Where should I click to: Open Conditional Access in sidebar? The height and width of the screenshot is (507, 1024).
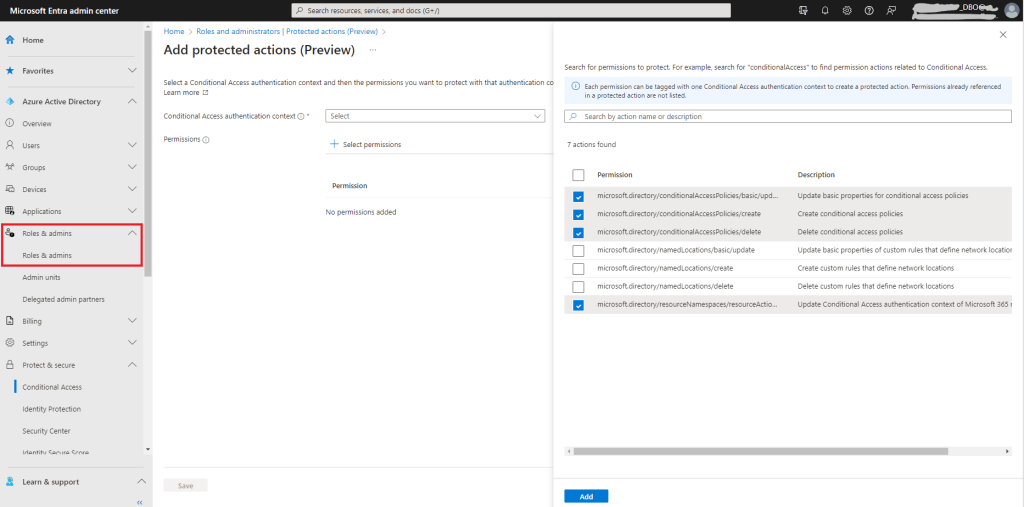[52, 387]
